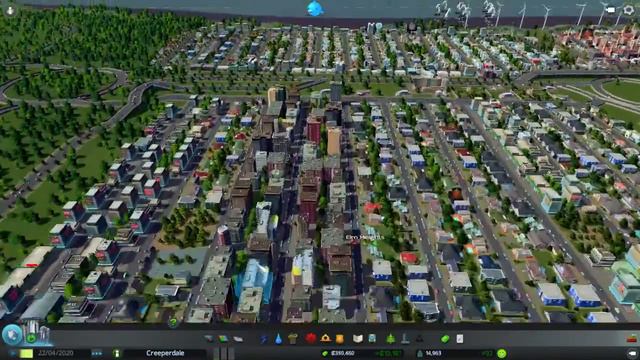Click the city funds amount display
640x360 pixels.
[343, 353]
